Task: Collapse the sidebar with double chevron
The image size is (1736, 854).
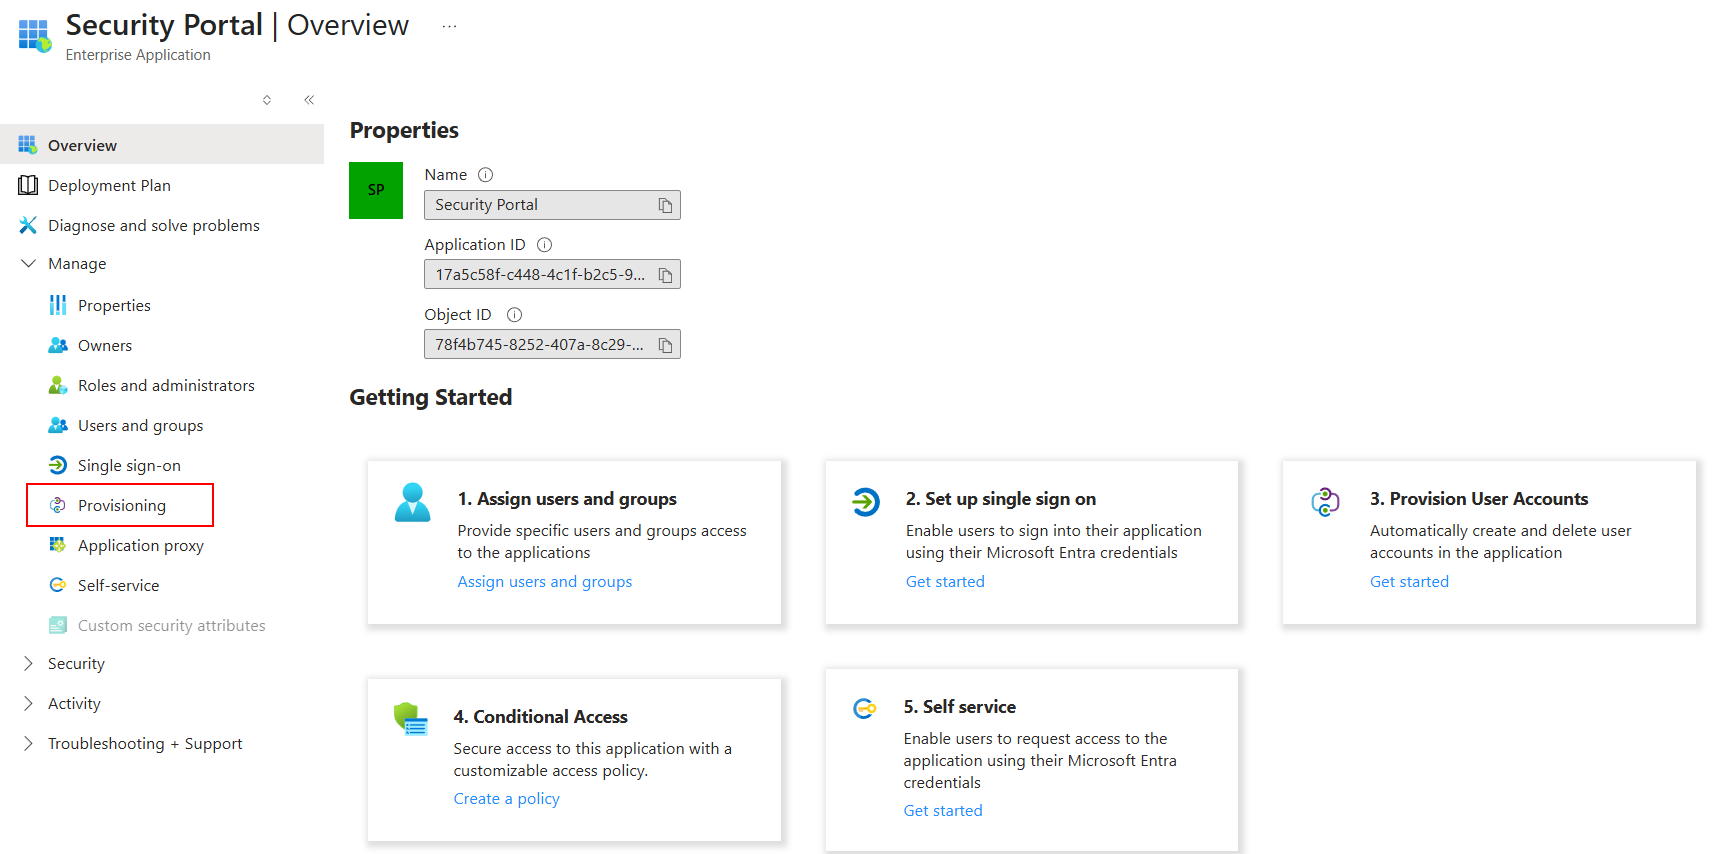Action: (x=309, y=100)
